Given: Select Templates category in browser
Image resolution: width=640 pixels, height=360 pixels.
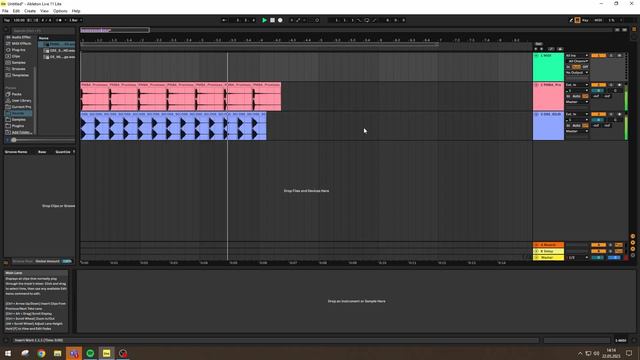Looking at the screenshot, I should point(18,75).
